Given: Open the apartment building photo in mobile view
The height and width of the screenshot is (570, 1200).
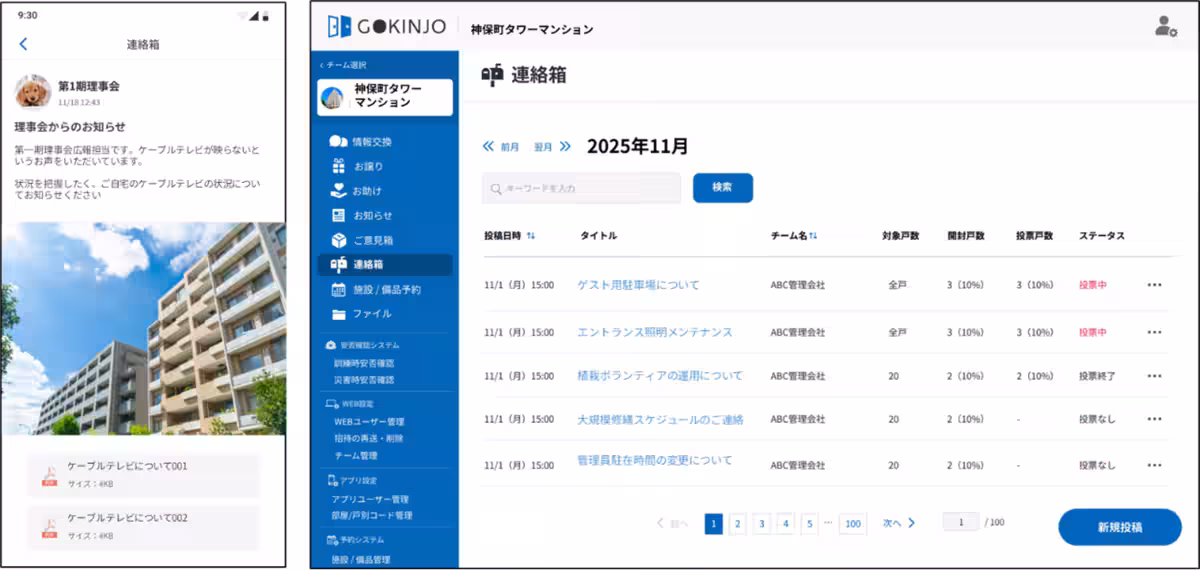Looking at the screenshot, I should point(144,328).
